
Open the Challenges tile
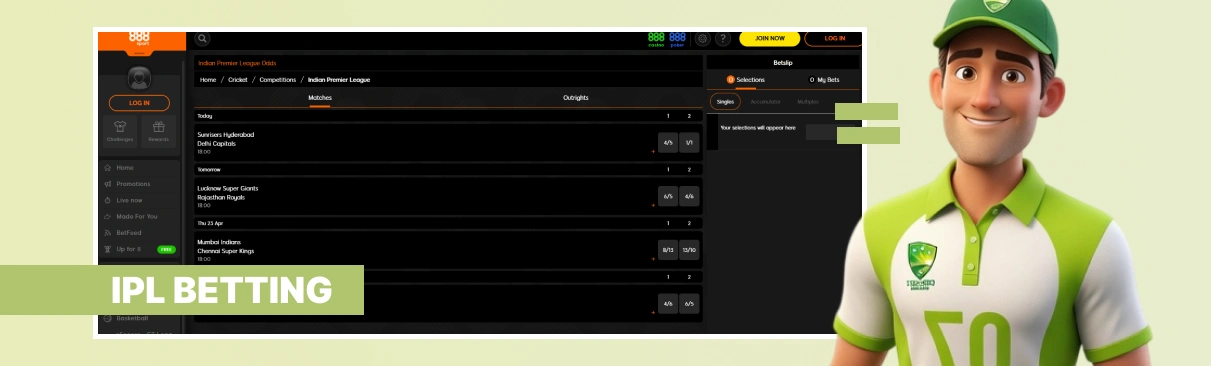coord(120,131)
